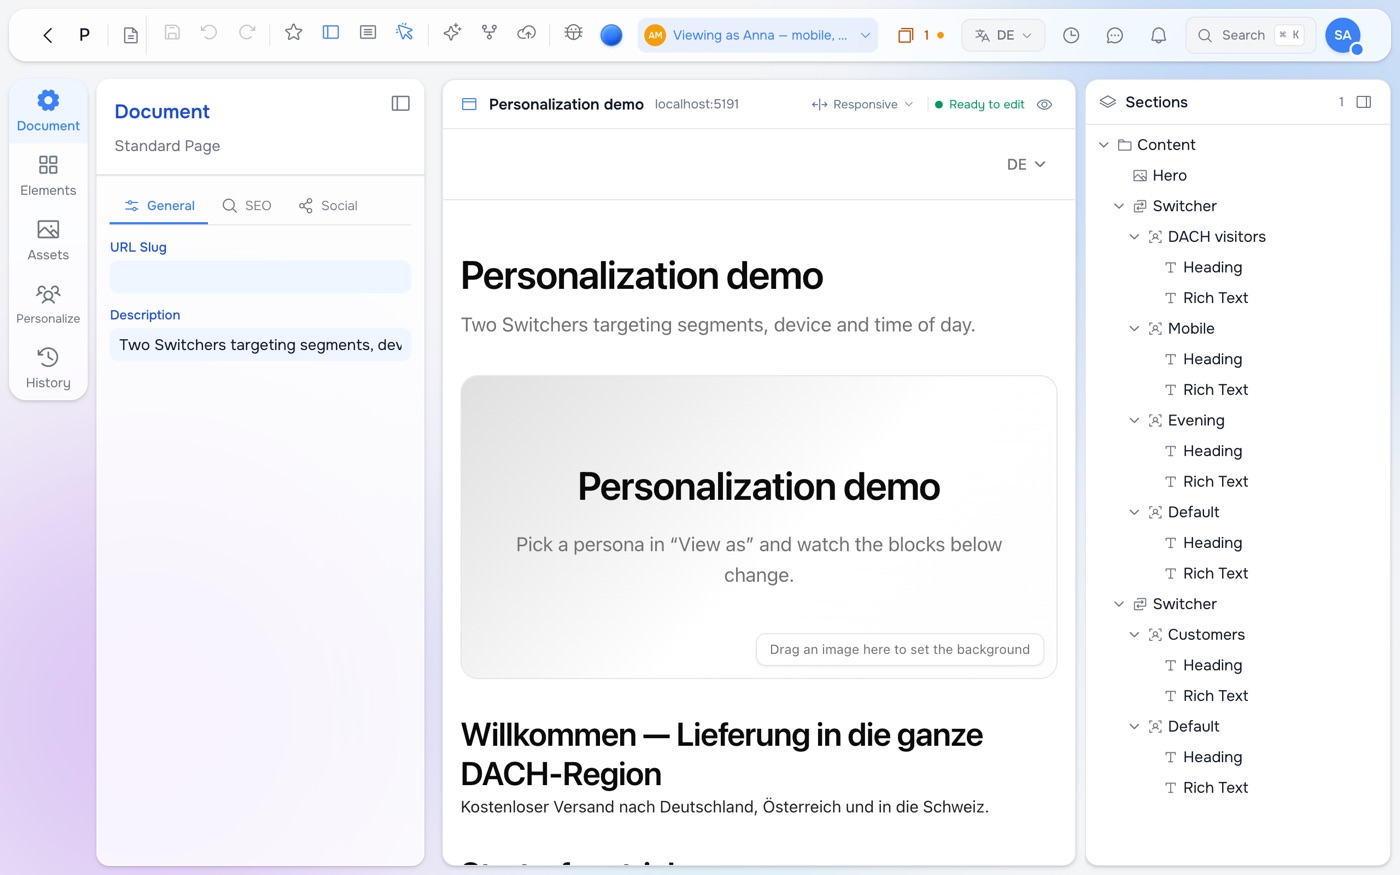Click the clock icon in the top toolbar
Screen dimensions: 1400x875
click(1071, 35)
